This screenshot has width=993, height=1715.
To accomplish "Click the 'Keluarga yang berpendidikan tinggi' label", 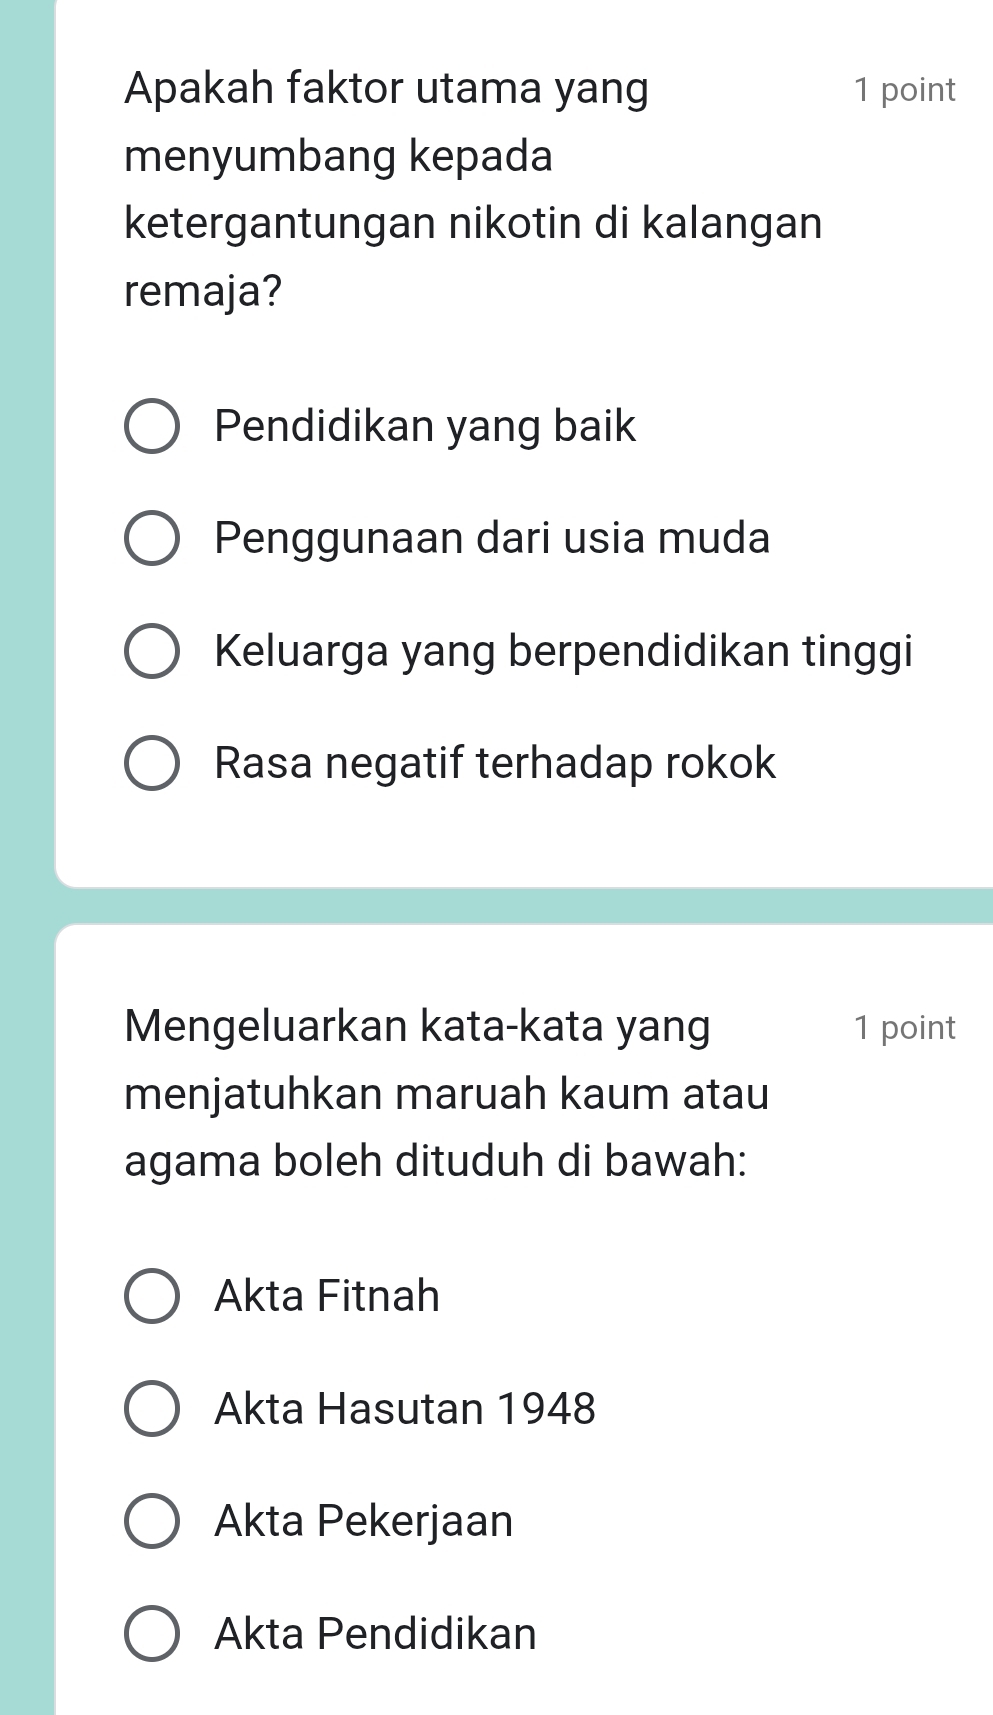I will click(x=564, y=652).
